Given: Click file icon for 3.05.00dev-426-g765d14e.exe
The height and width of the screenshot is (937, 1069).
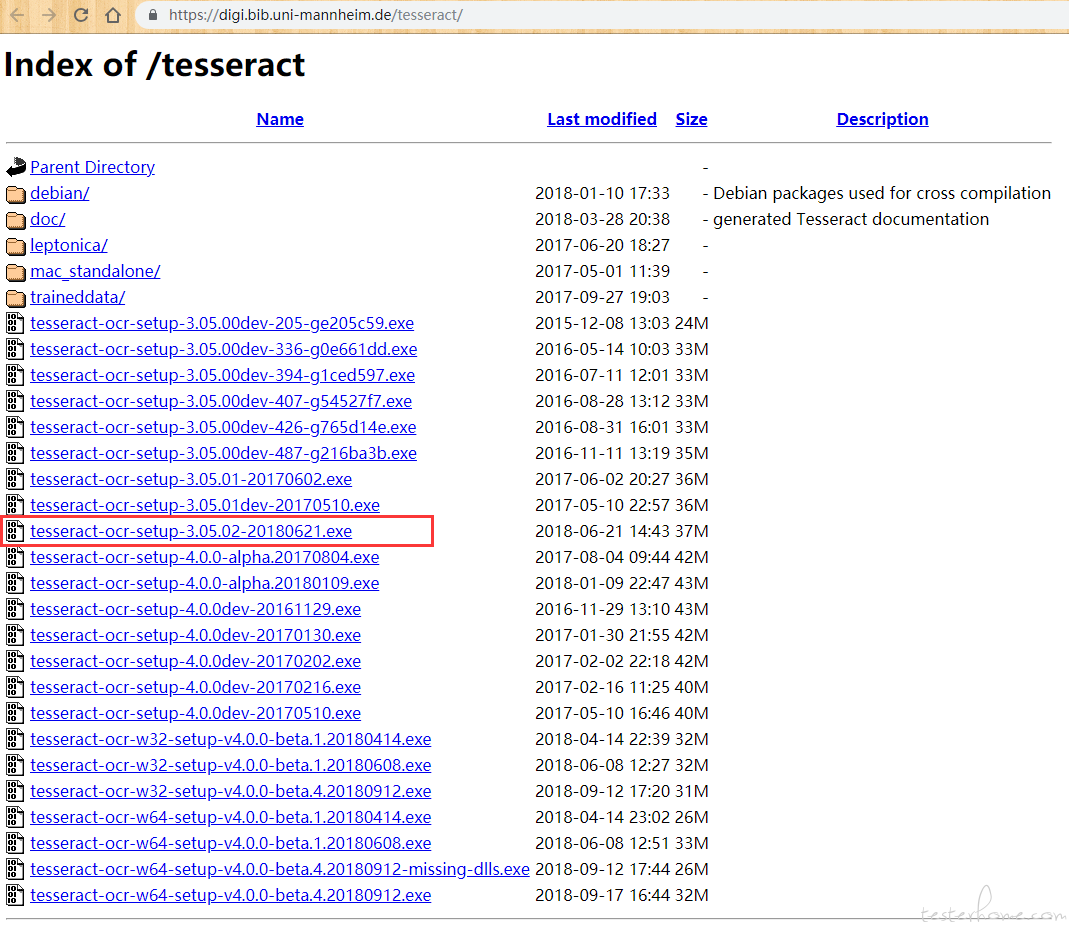Looking at the screenshot, I should pos(15,427).
